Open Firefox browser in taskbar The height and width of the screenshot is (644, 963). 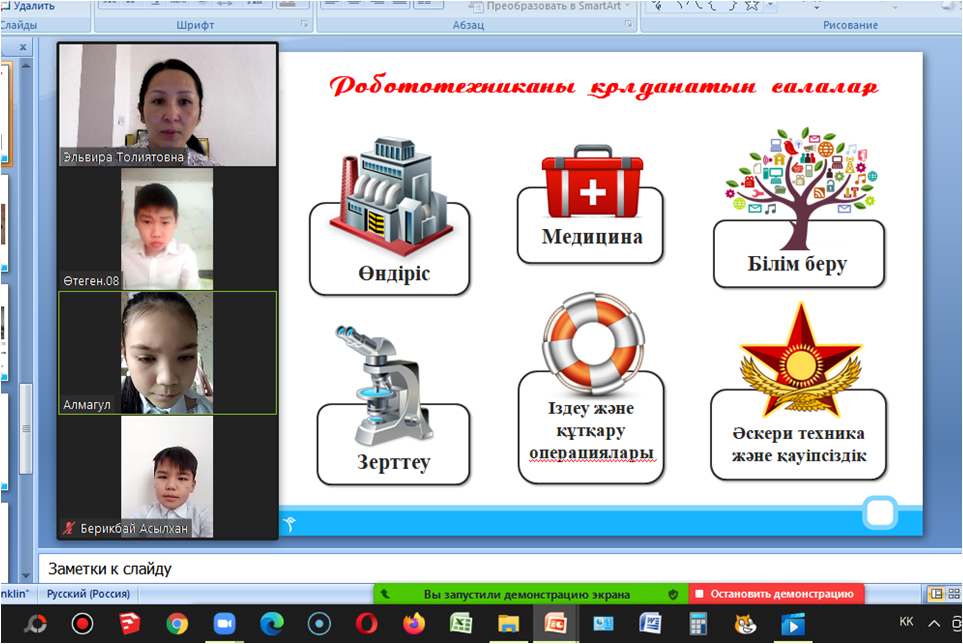coord(412,623)
